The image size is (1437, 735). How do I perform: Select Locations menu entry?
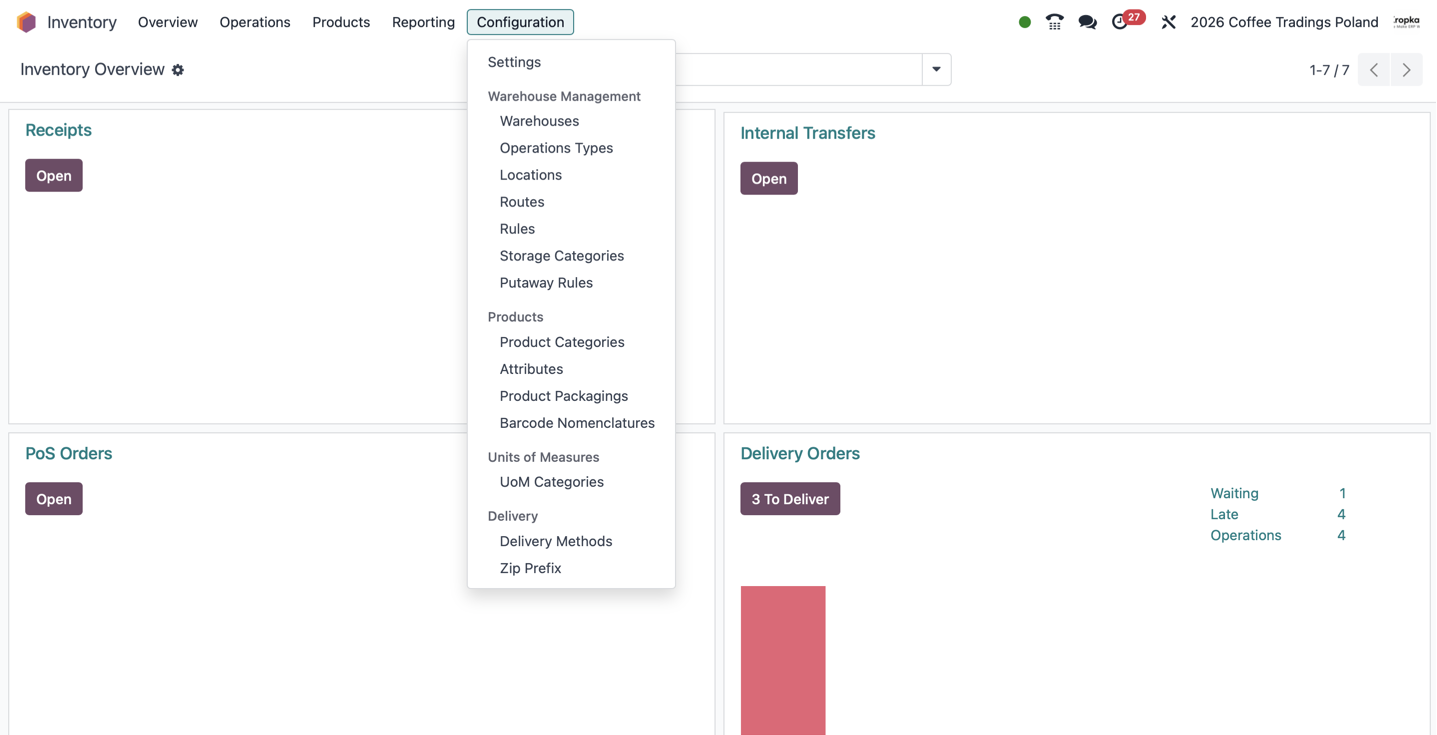571,175
